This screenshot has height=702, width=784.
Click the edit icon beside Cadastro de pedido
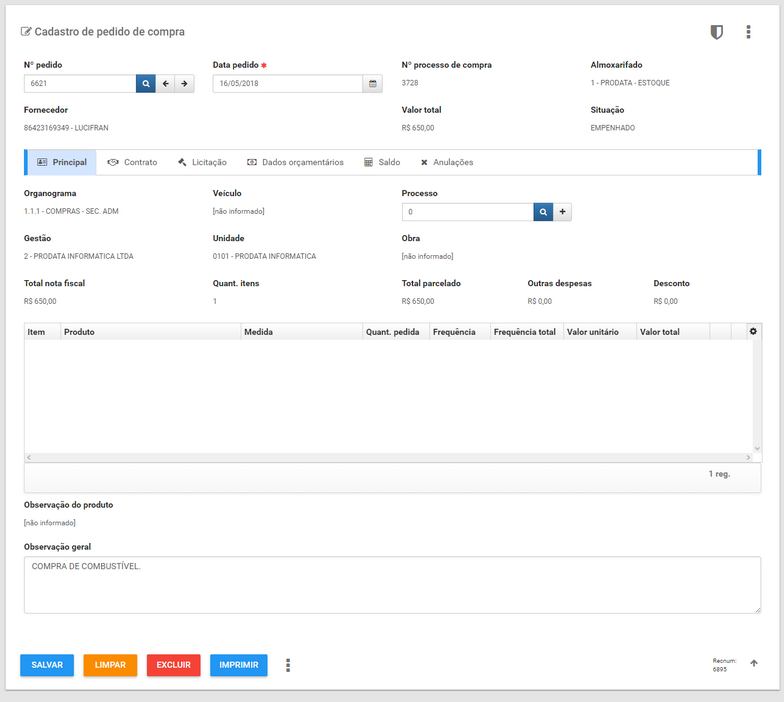(26, 32)
